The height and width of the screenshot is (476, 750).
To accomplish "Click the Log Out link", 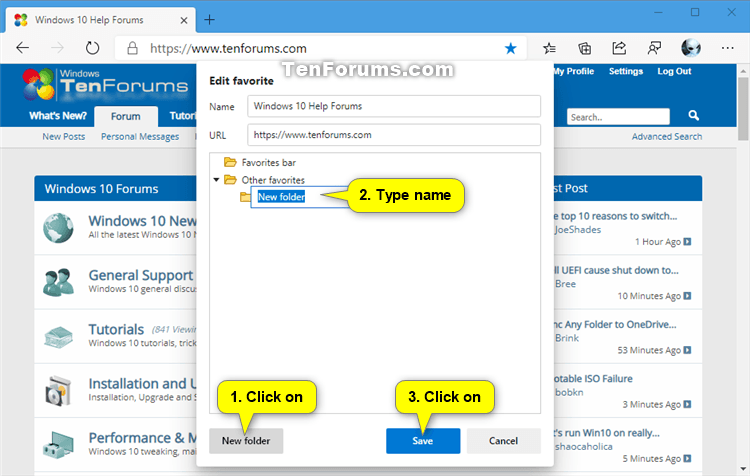I will (674, 71).
